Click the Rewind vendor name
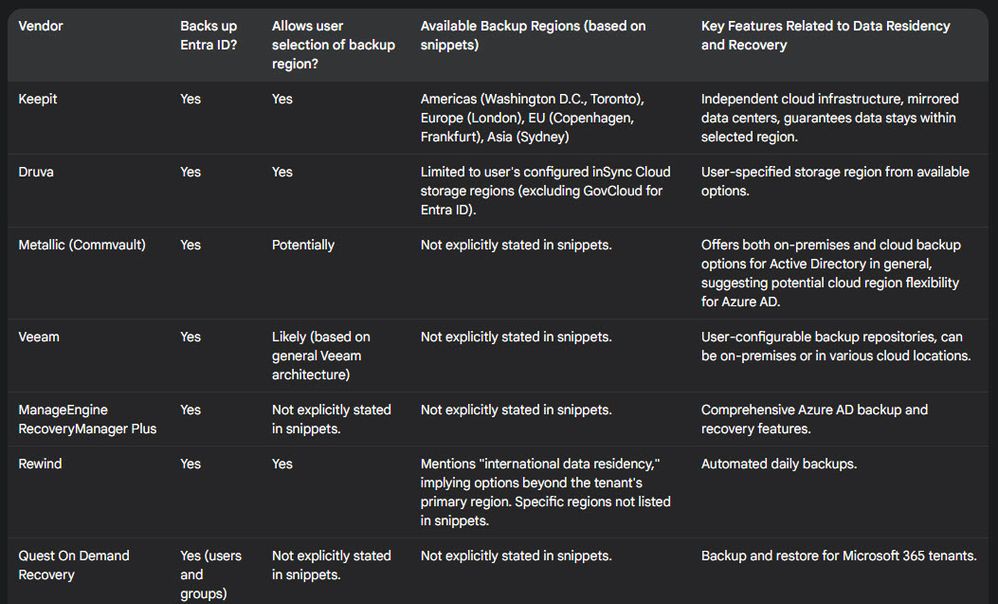The width and height of the screenshot is (998, 604). coord(40,464)
